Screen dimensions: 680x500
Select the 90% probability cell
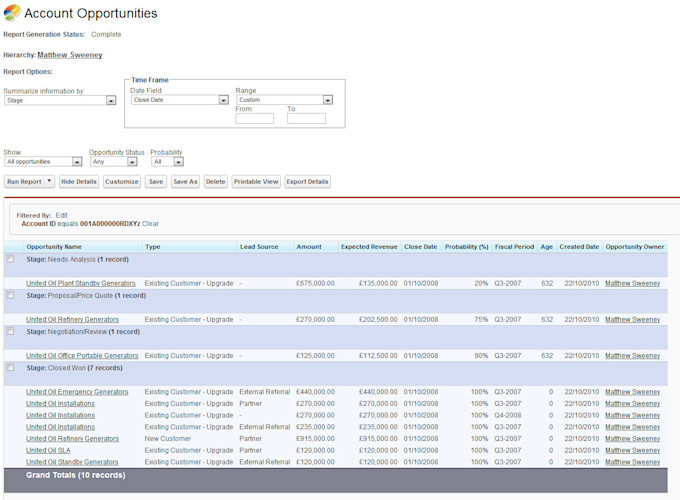[x=481, y=355]
